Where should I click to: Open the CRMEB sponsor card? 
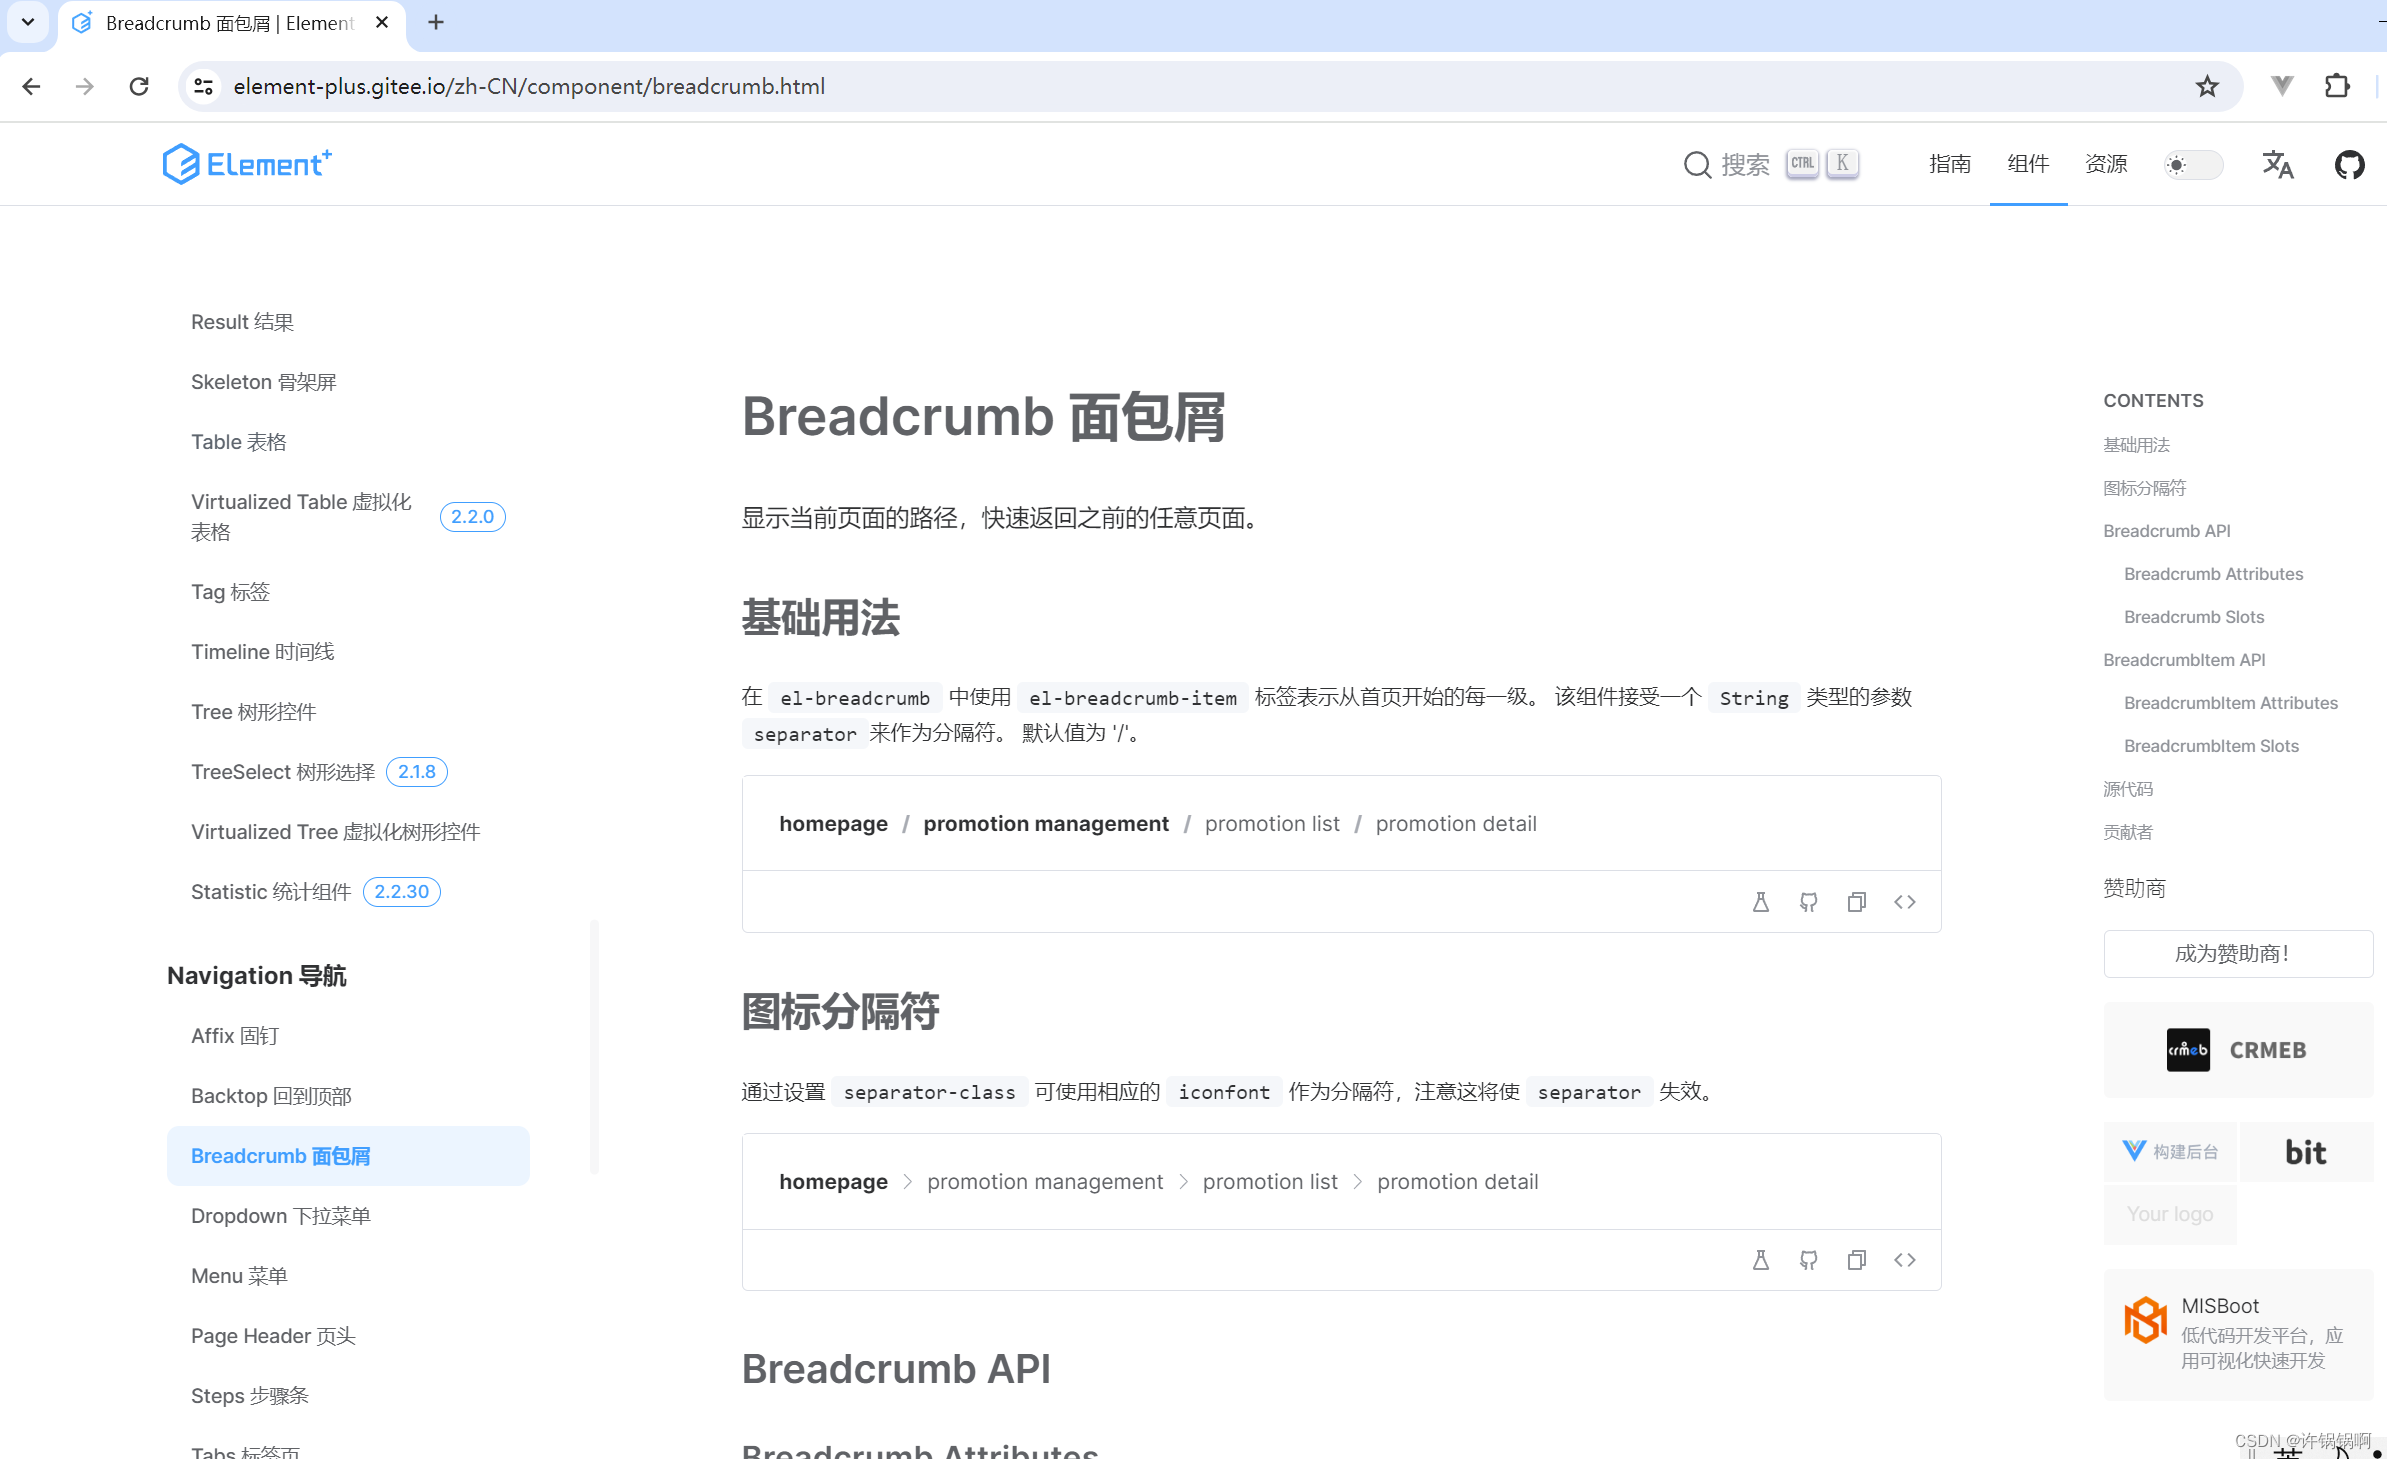2238,1050
